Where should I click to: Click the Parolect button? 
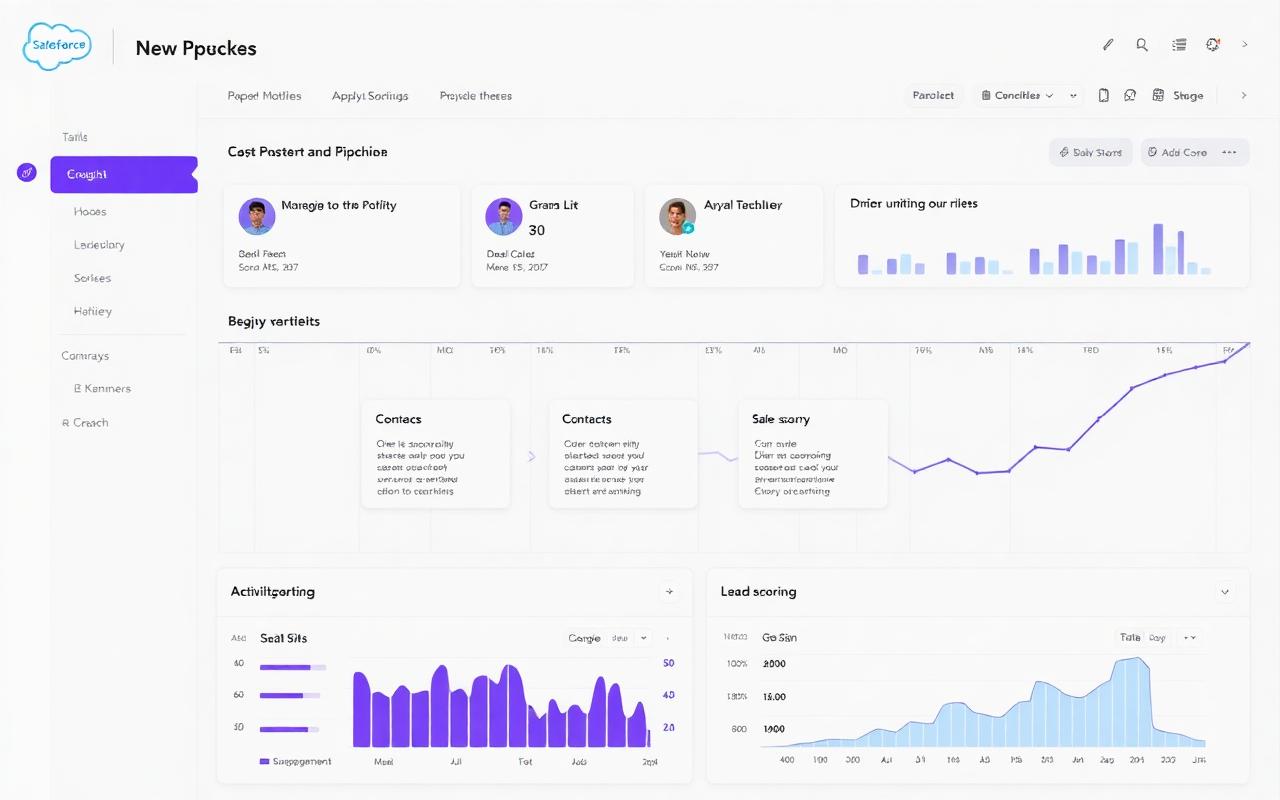click(x=933, y=96)
